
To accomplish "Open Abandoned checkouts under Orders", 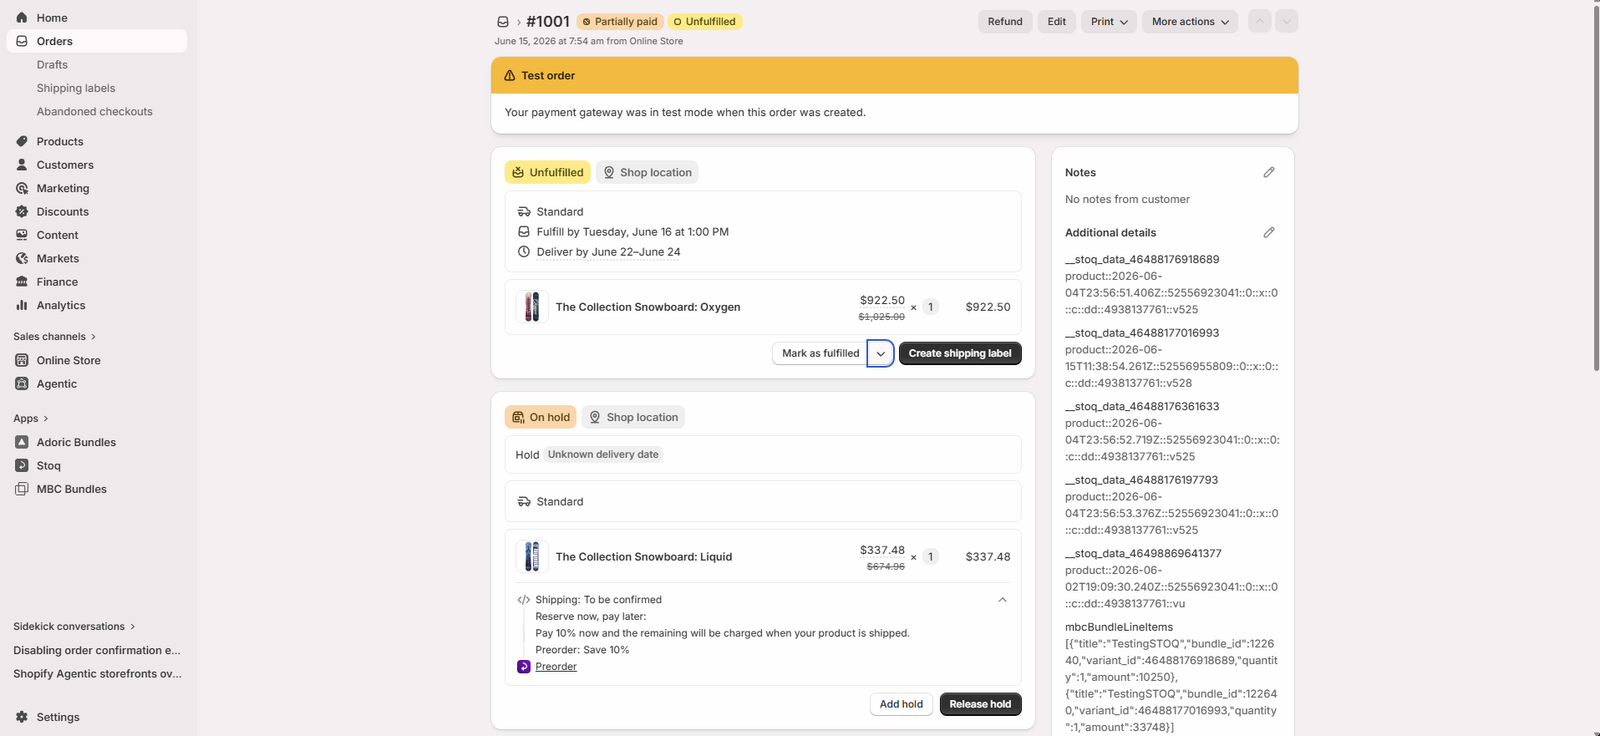I will pyautogui.click(x=95, y=112).
